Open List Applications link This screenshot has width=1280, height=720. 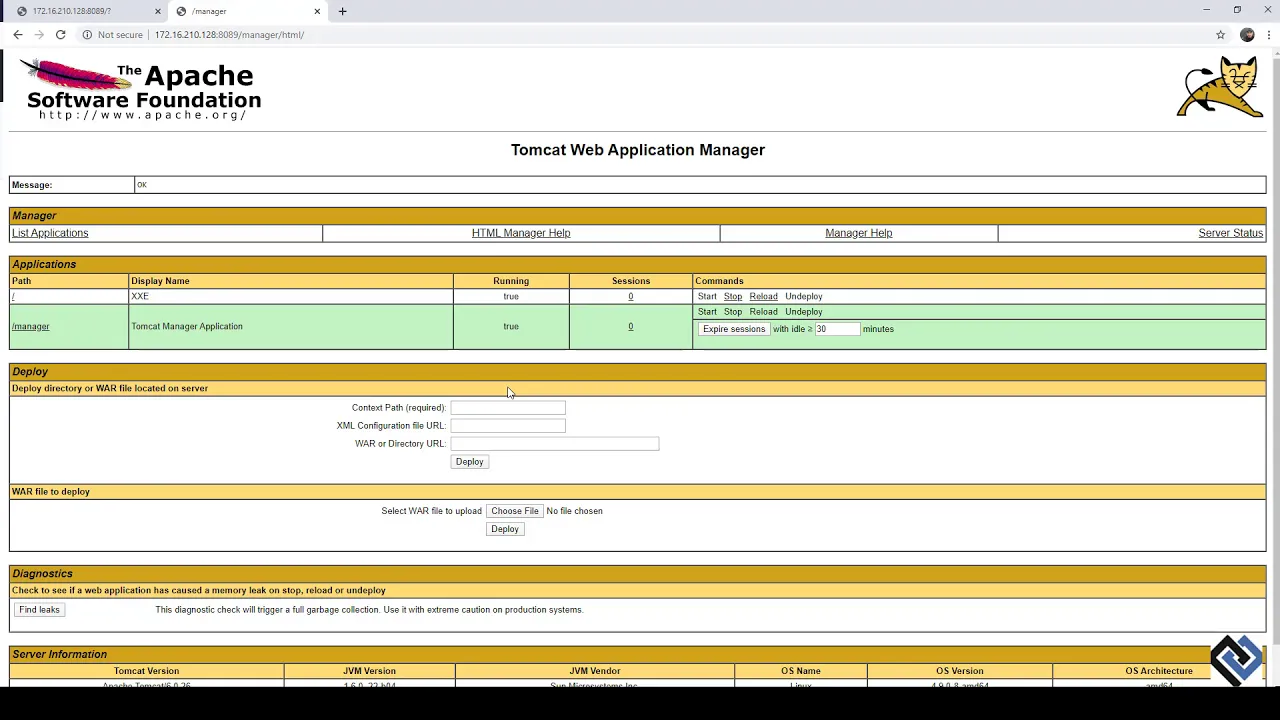click(x=50, y=233)
